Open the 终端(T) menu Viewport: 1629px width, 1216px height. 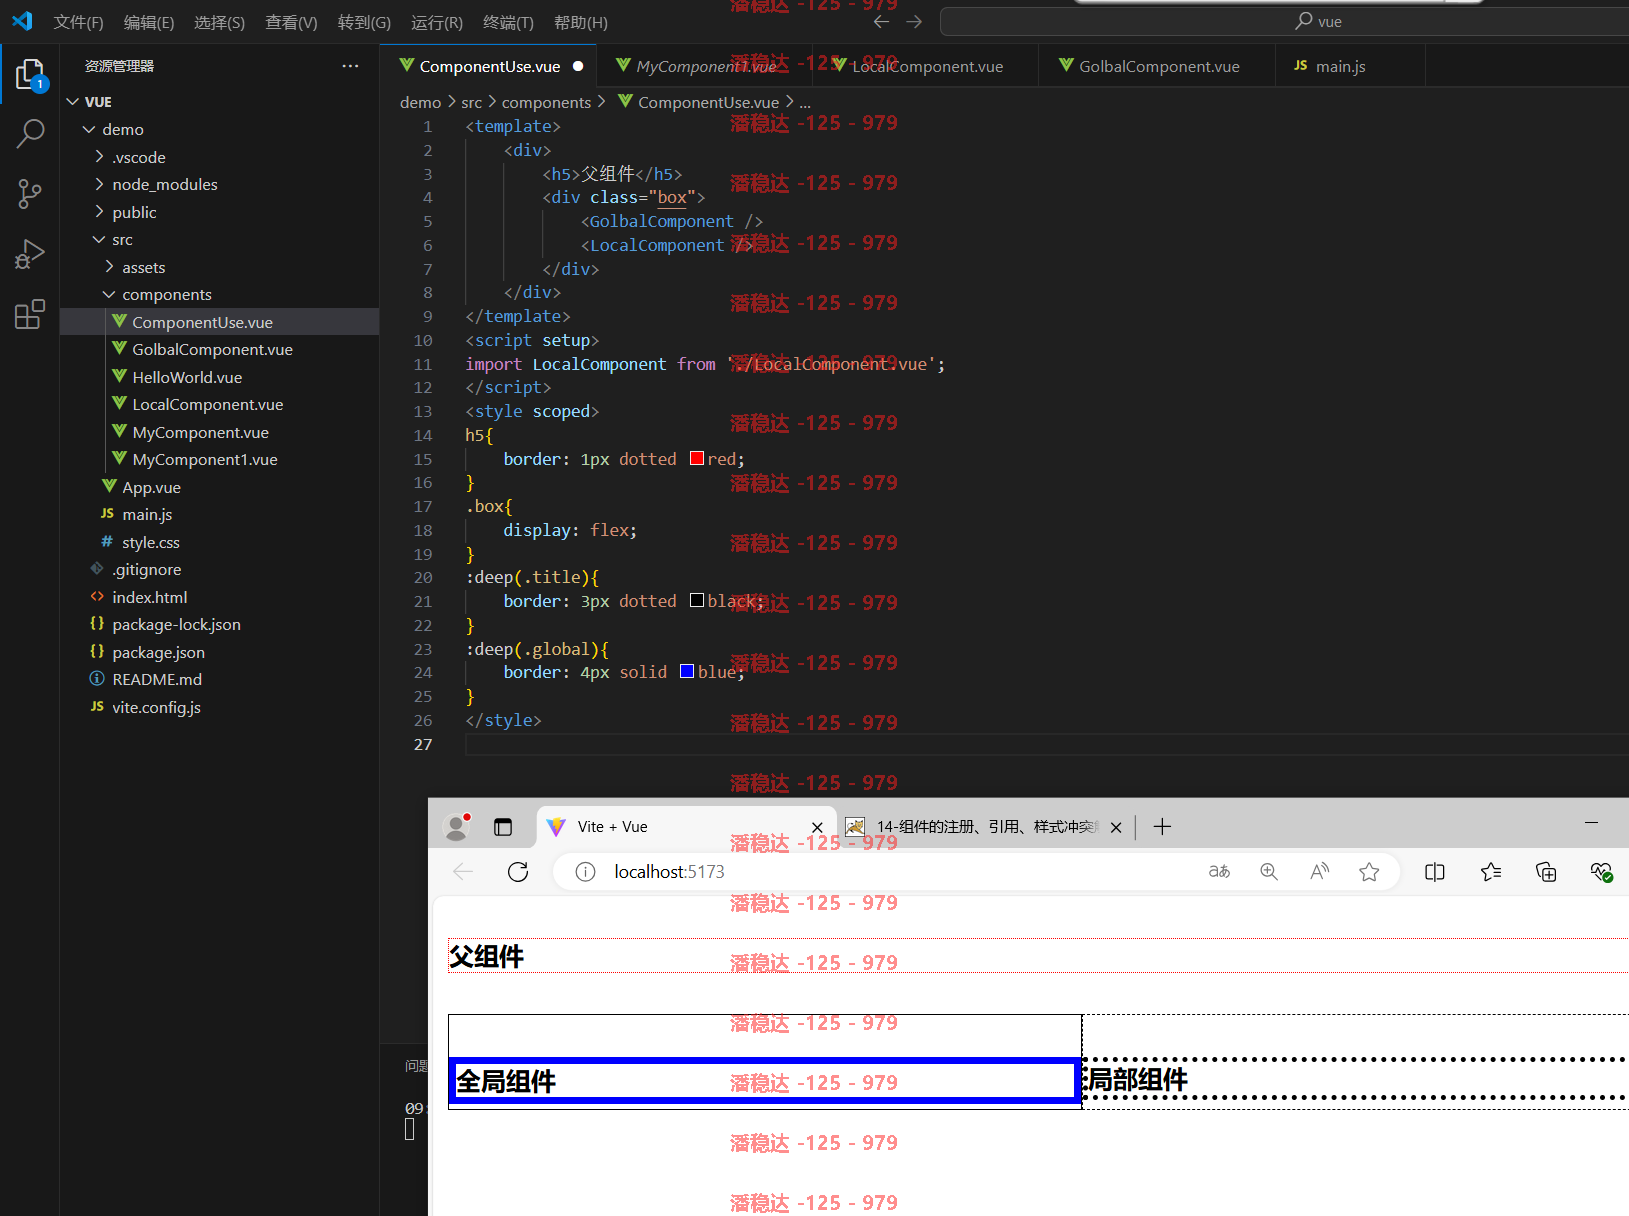click(x=508, y=22)
